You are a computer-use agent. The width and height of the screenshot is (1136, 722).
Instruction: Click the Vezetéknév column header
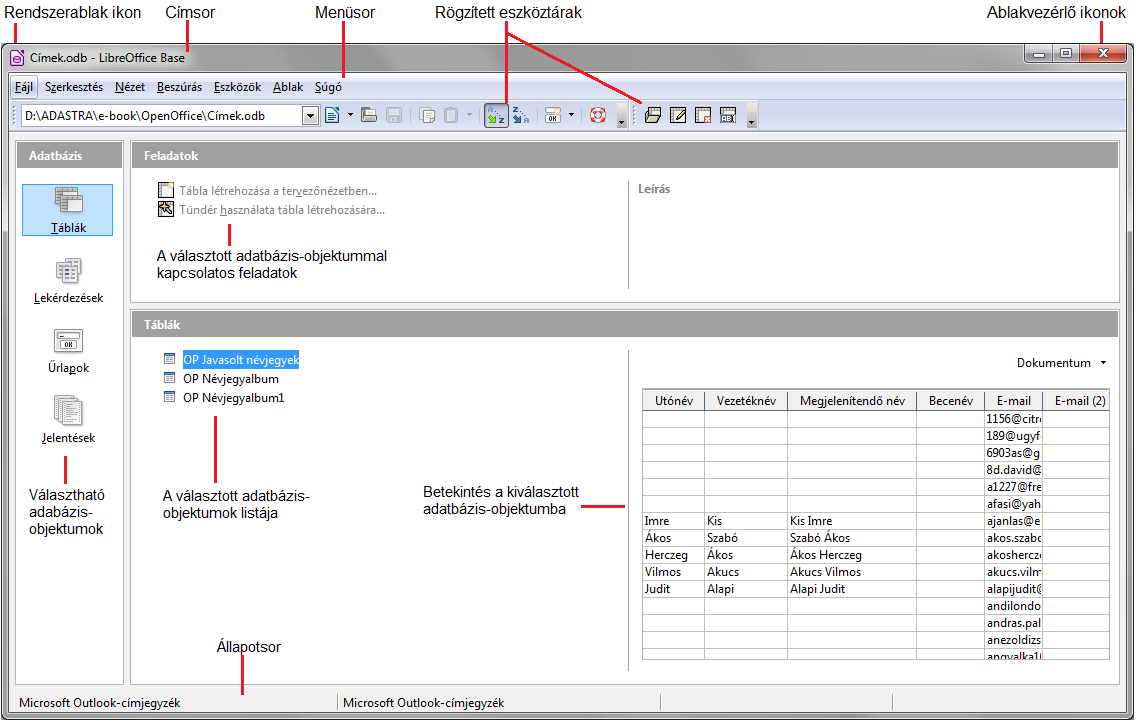(x=746, y=401)
